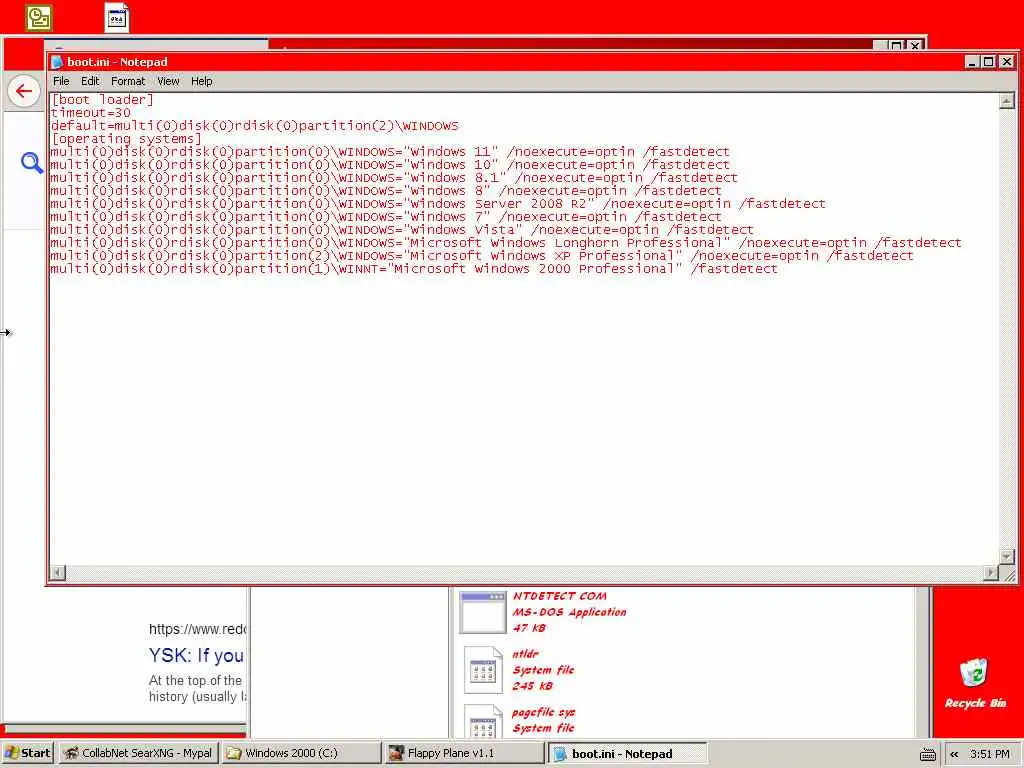Click the "Windows 10" boot entry line

click(390, 165)
